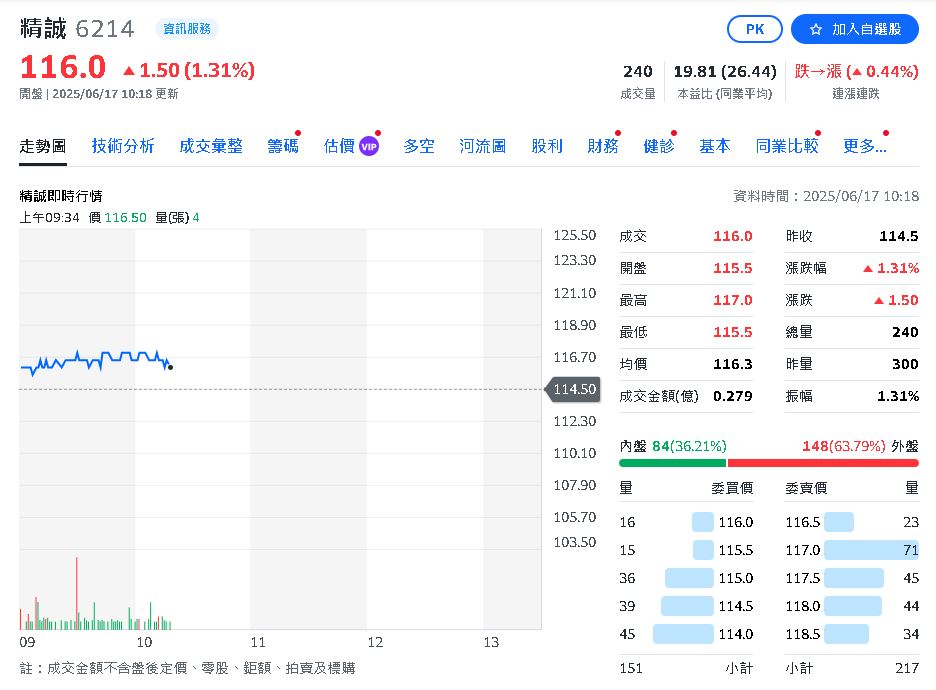
Task: Open the 籌碼 tab
Action: click(283, 146)
